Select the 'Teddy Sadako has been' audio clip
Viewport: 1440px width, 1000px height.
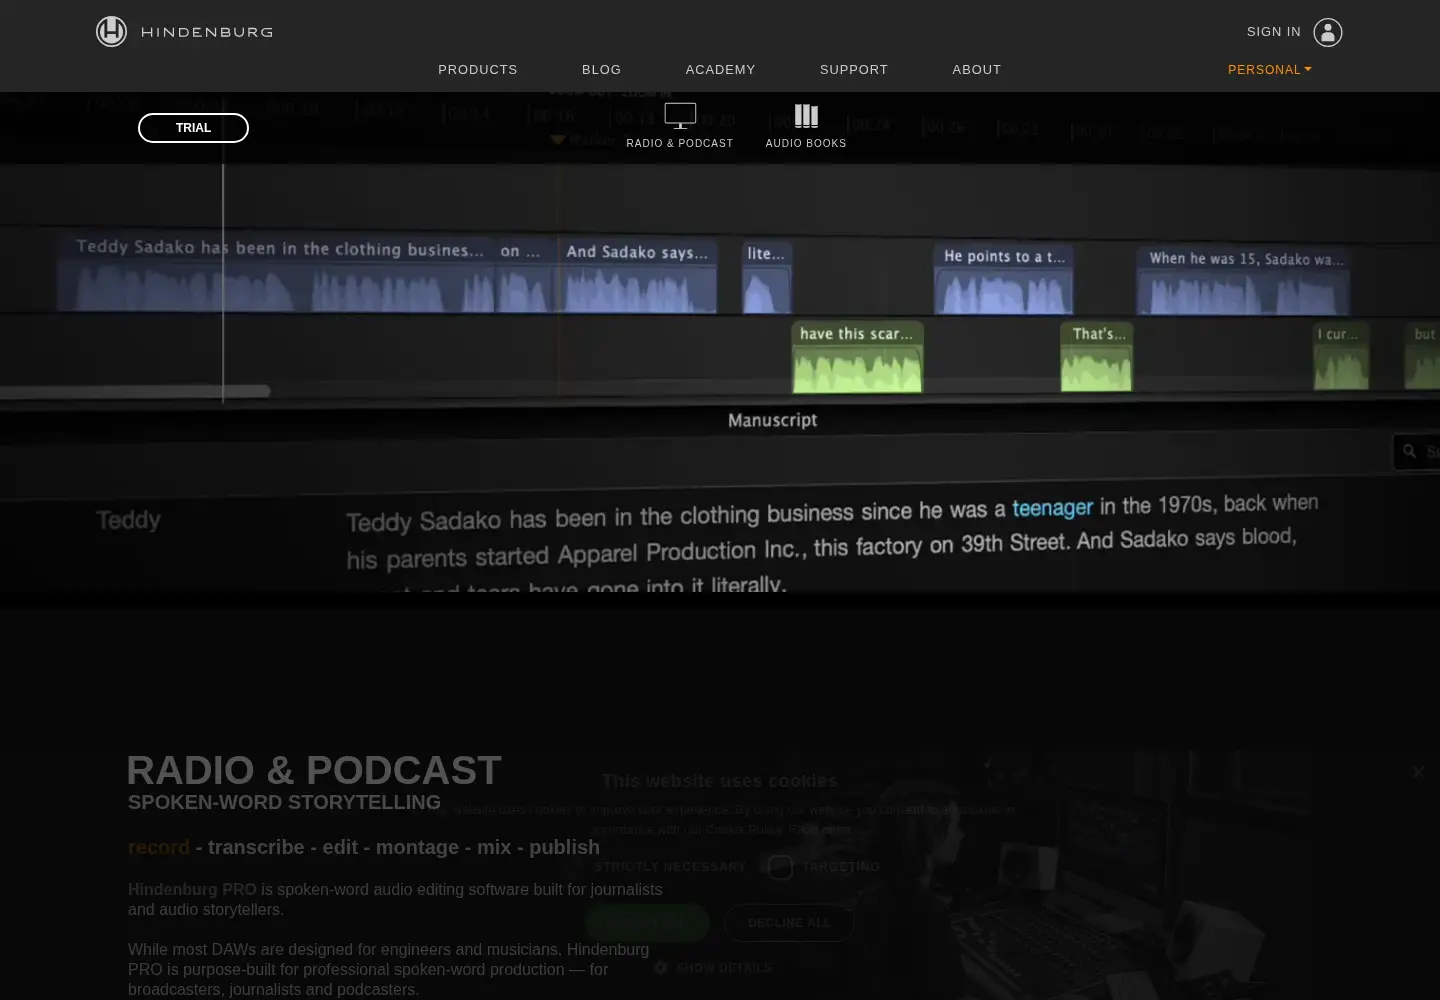(x=275, y=274)
